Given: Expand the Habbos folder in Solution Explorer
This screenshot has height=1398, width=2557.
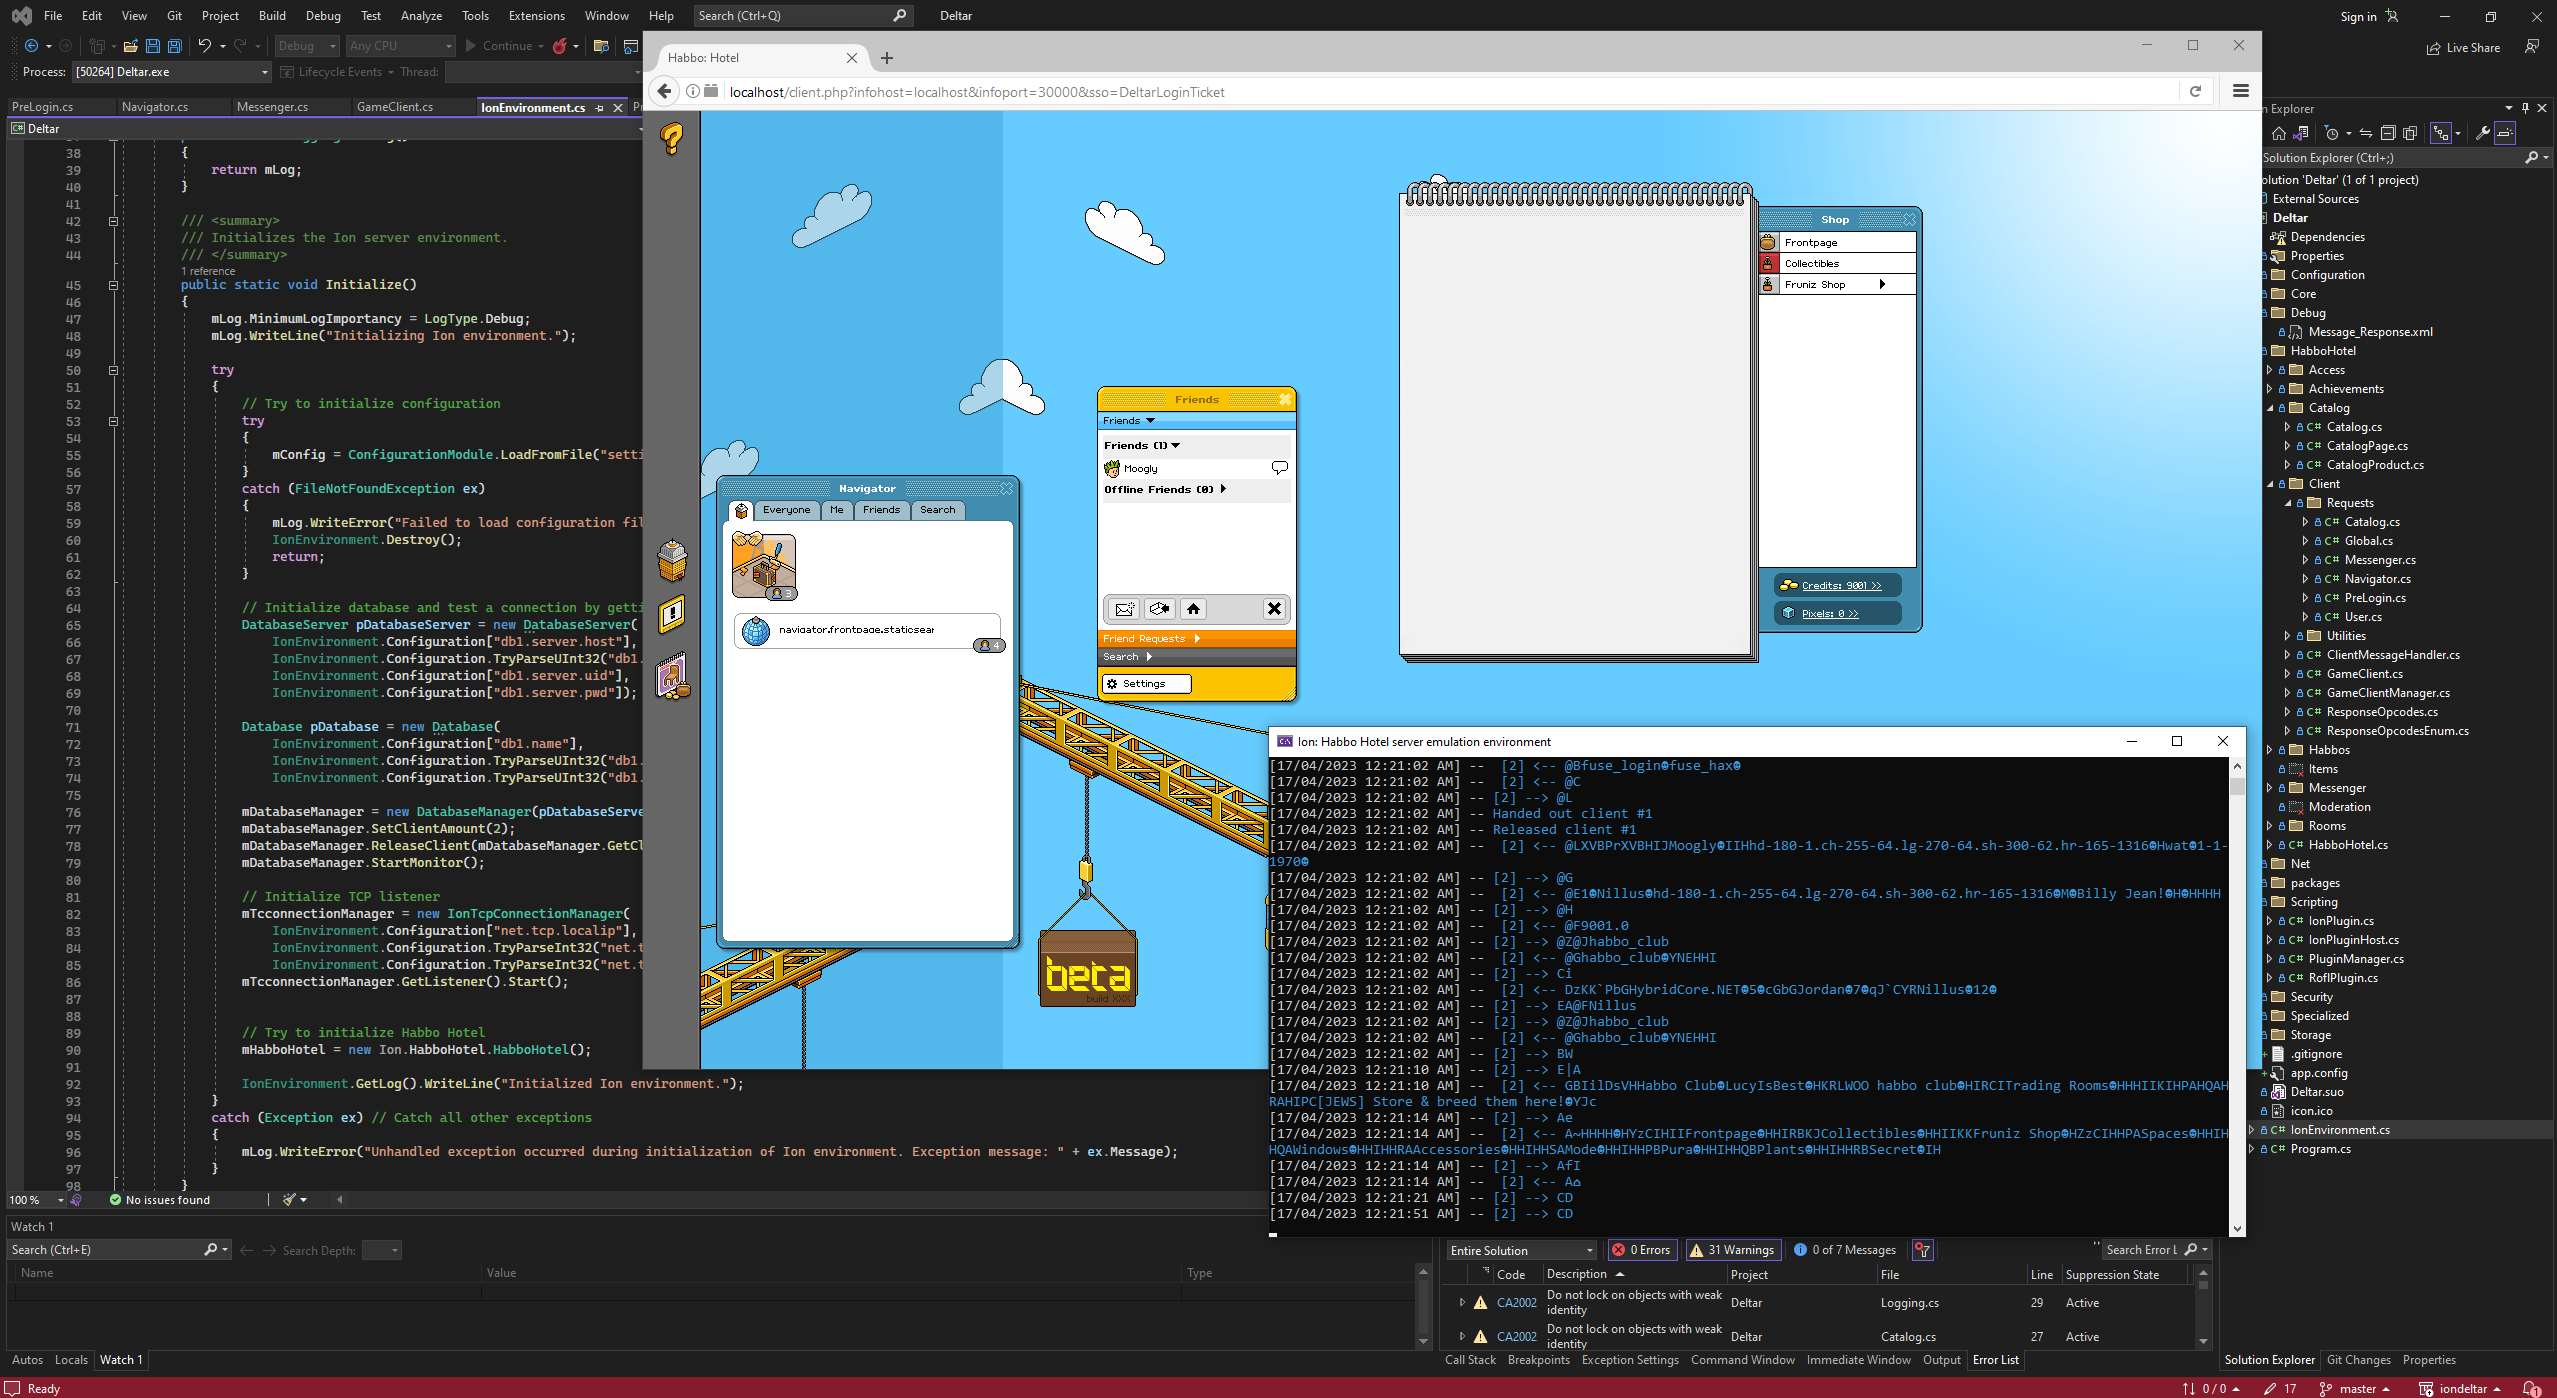Looking at the screenshot, I should coord(2269,750).
